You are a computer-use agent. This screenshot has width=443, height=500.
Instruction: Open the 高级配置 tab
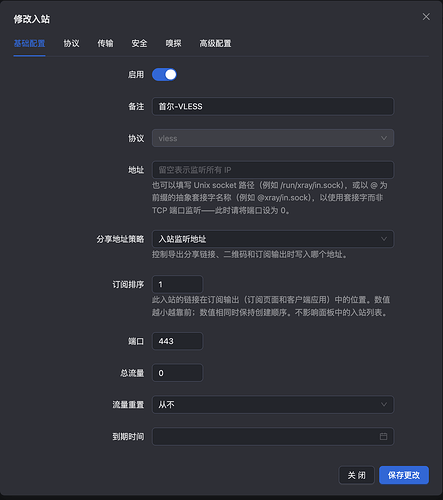pyautogui.click(x=215, y=43)
